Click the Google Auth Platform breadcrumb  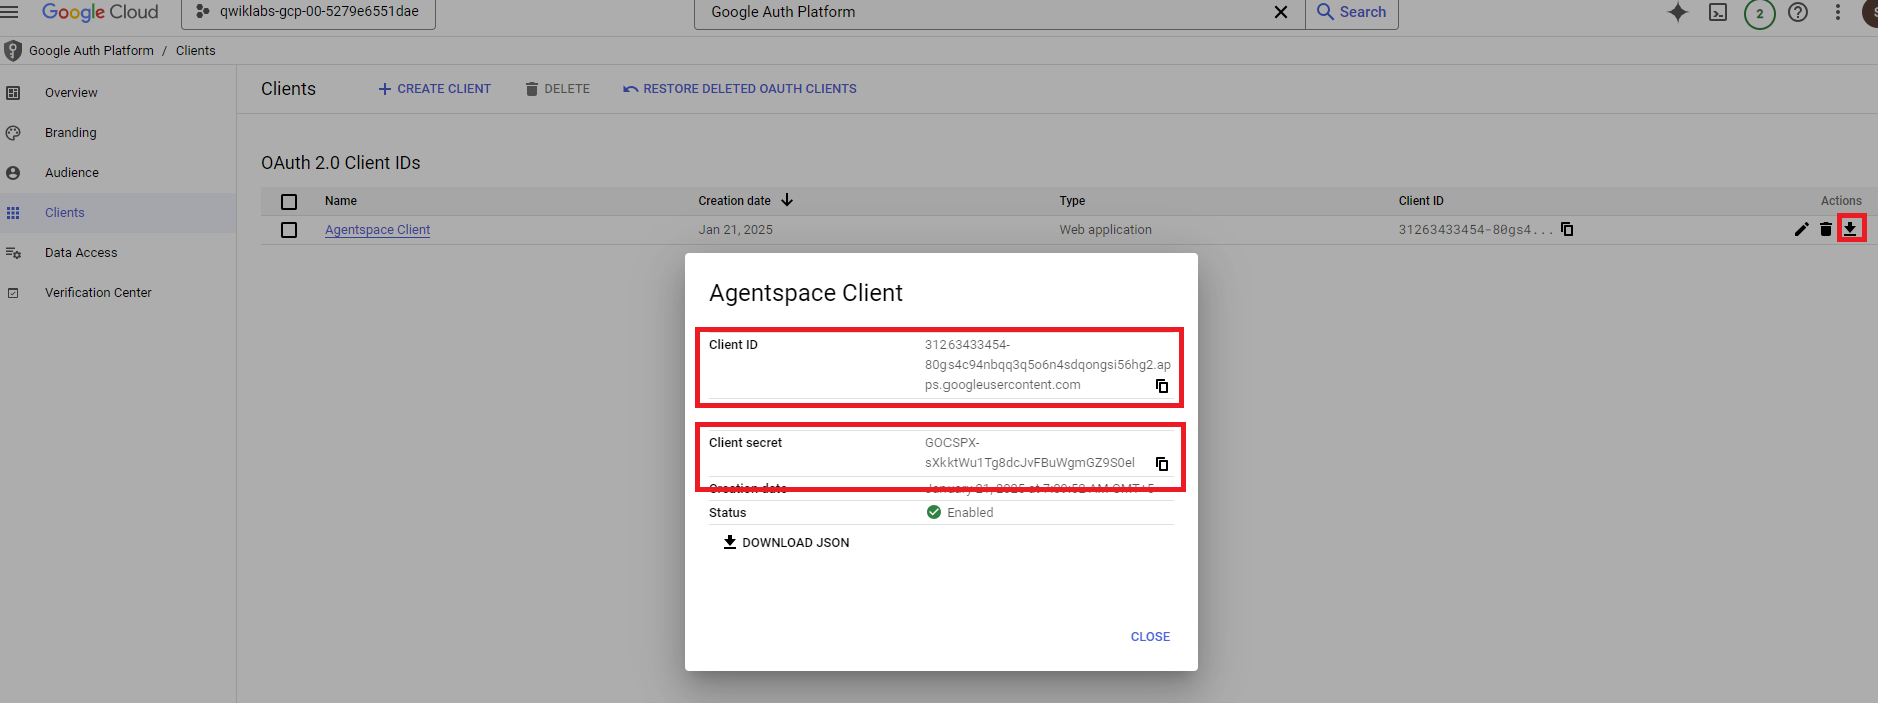click(91, 50)
